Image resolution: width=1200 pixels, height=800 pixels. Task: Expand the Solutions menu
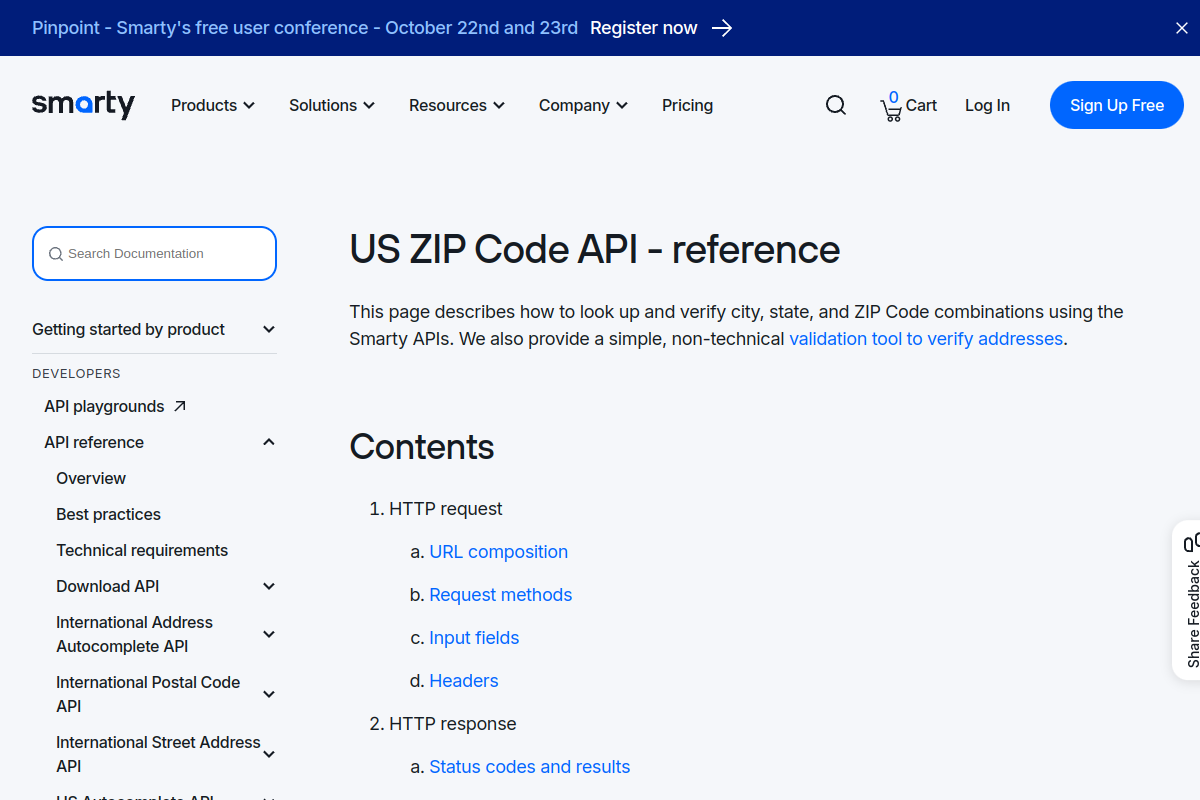click(x=332, y=105)
